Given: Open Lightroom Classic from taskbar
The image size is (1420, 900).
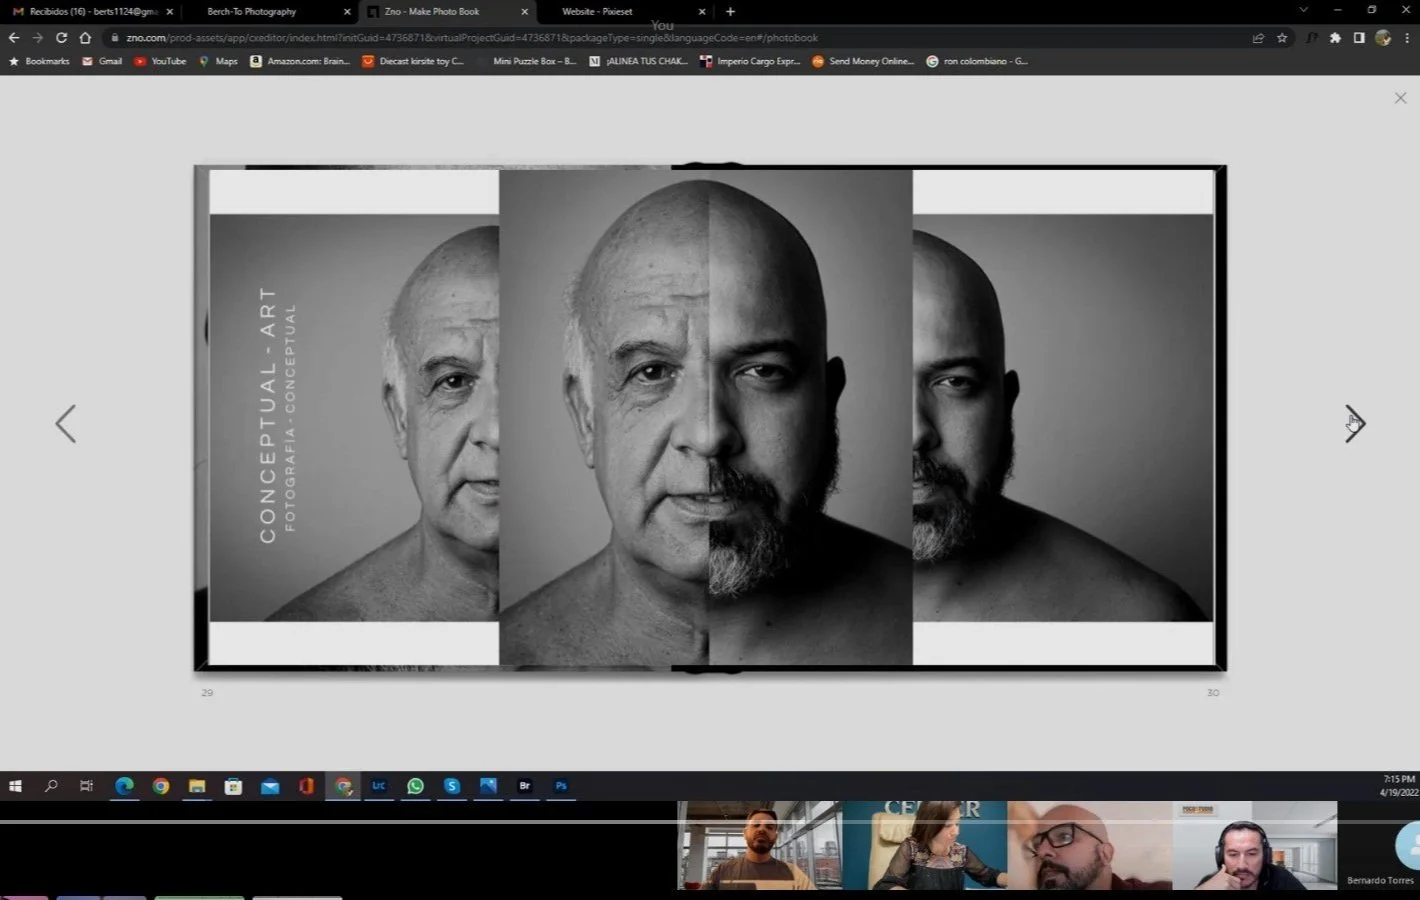Looking at the screenshot, I should pyautogui.click(x=379, y=786).
